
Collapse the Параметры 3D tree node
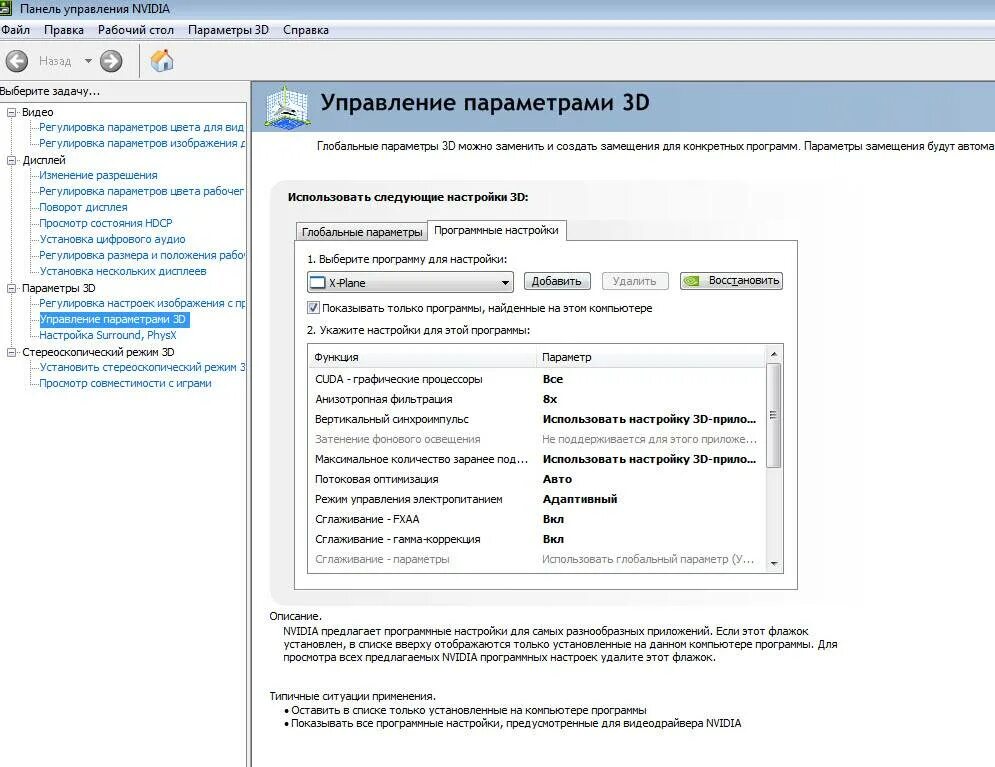[x=11, y=289]
